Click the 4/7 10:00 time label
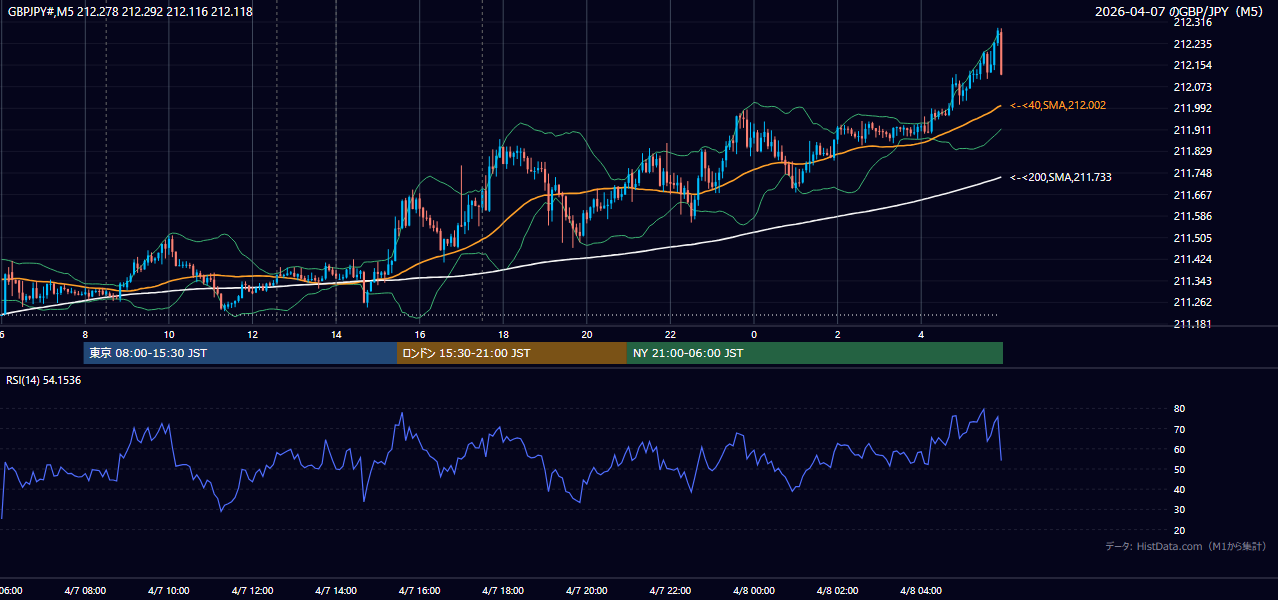This screenshot has width=1278, height=600. (x=168, y=591)
